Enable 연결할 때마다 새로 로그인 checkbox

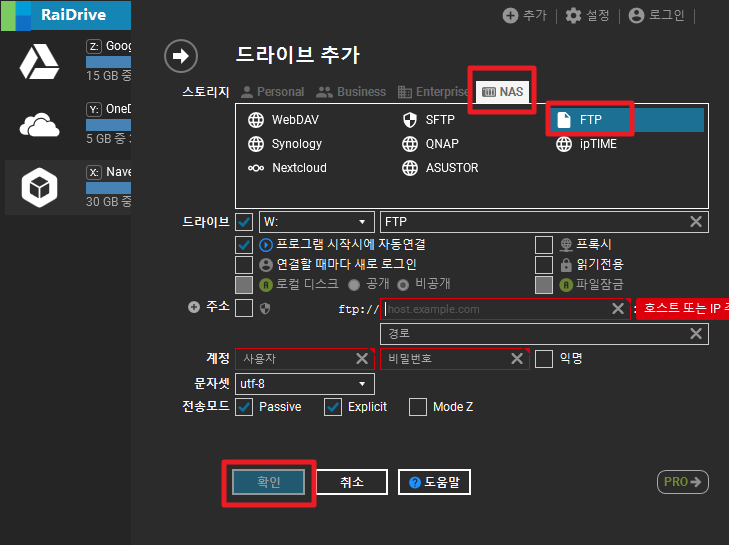pyautogui.click(x=244, y=265)
